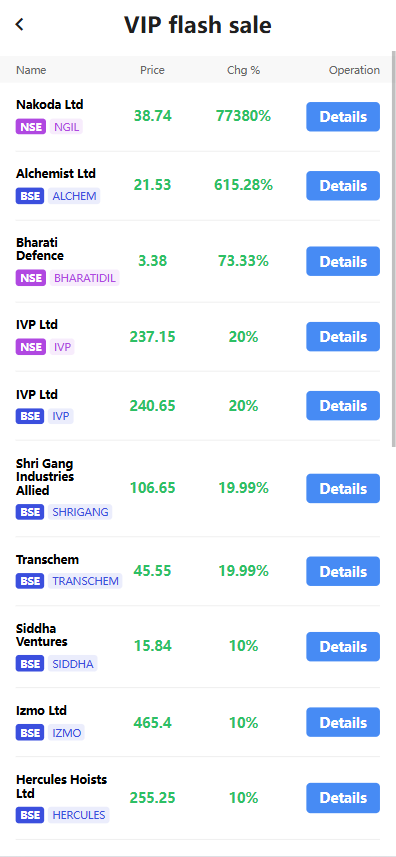Click the Chg % column header
This screenshot has height=857, width=396.
[x=244, y=70]
